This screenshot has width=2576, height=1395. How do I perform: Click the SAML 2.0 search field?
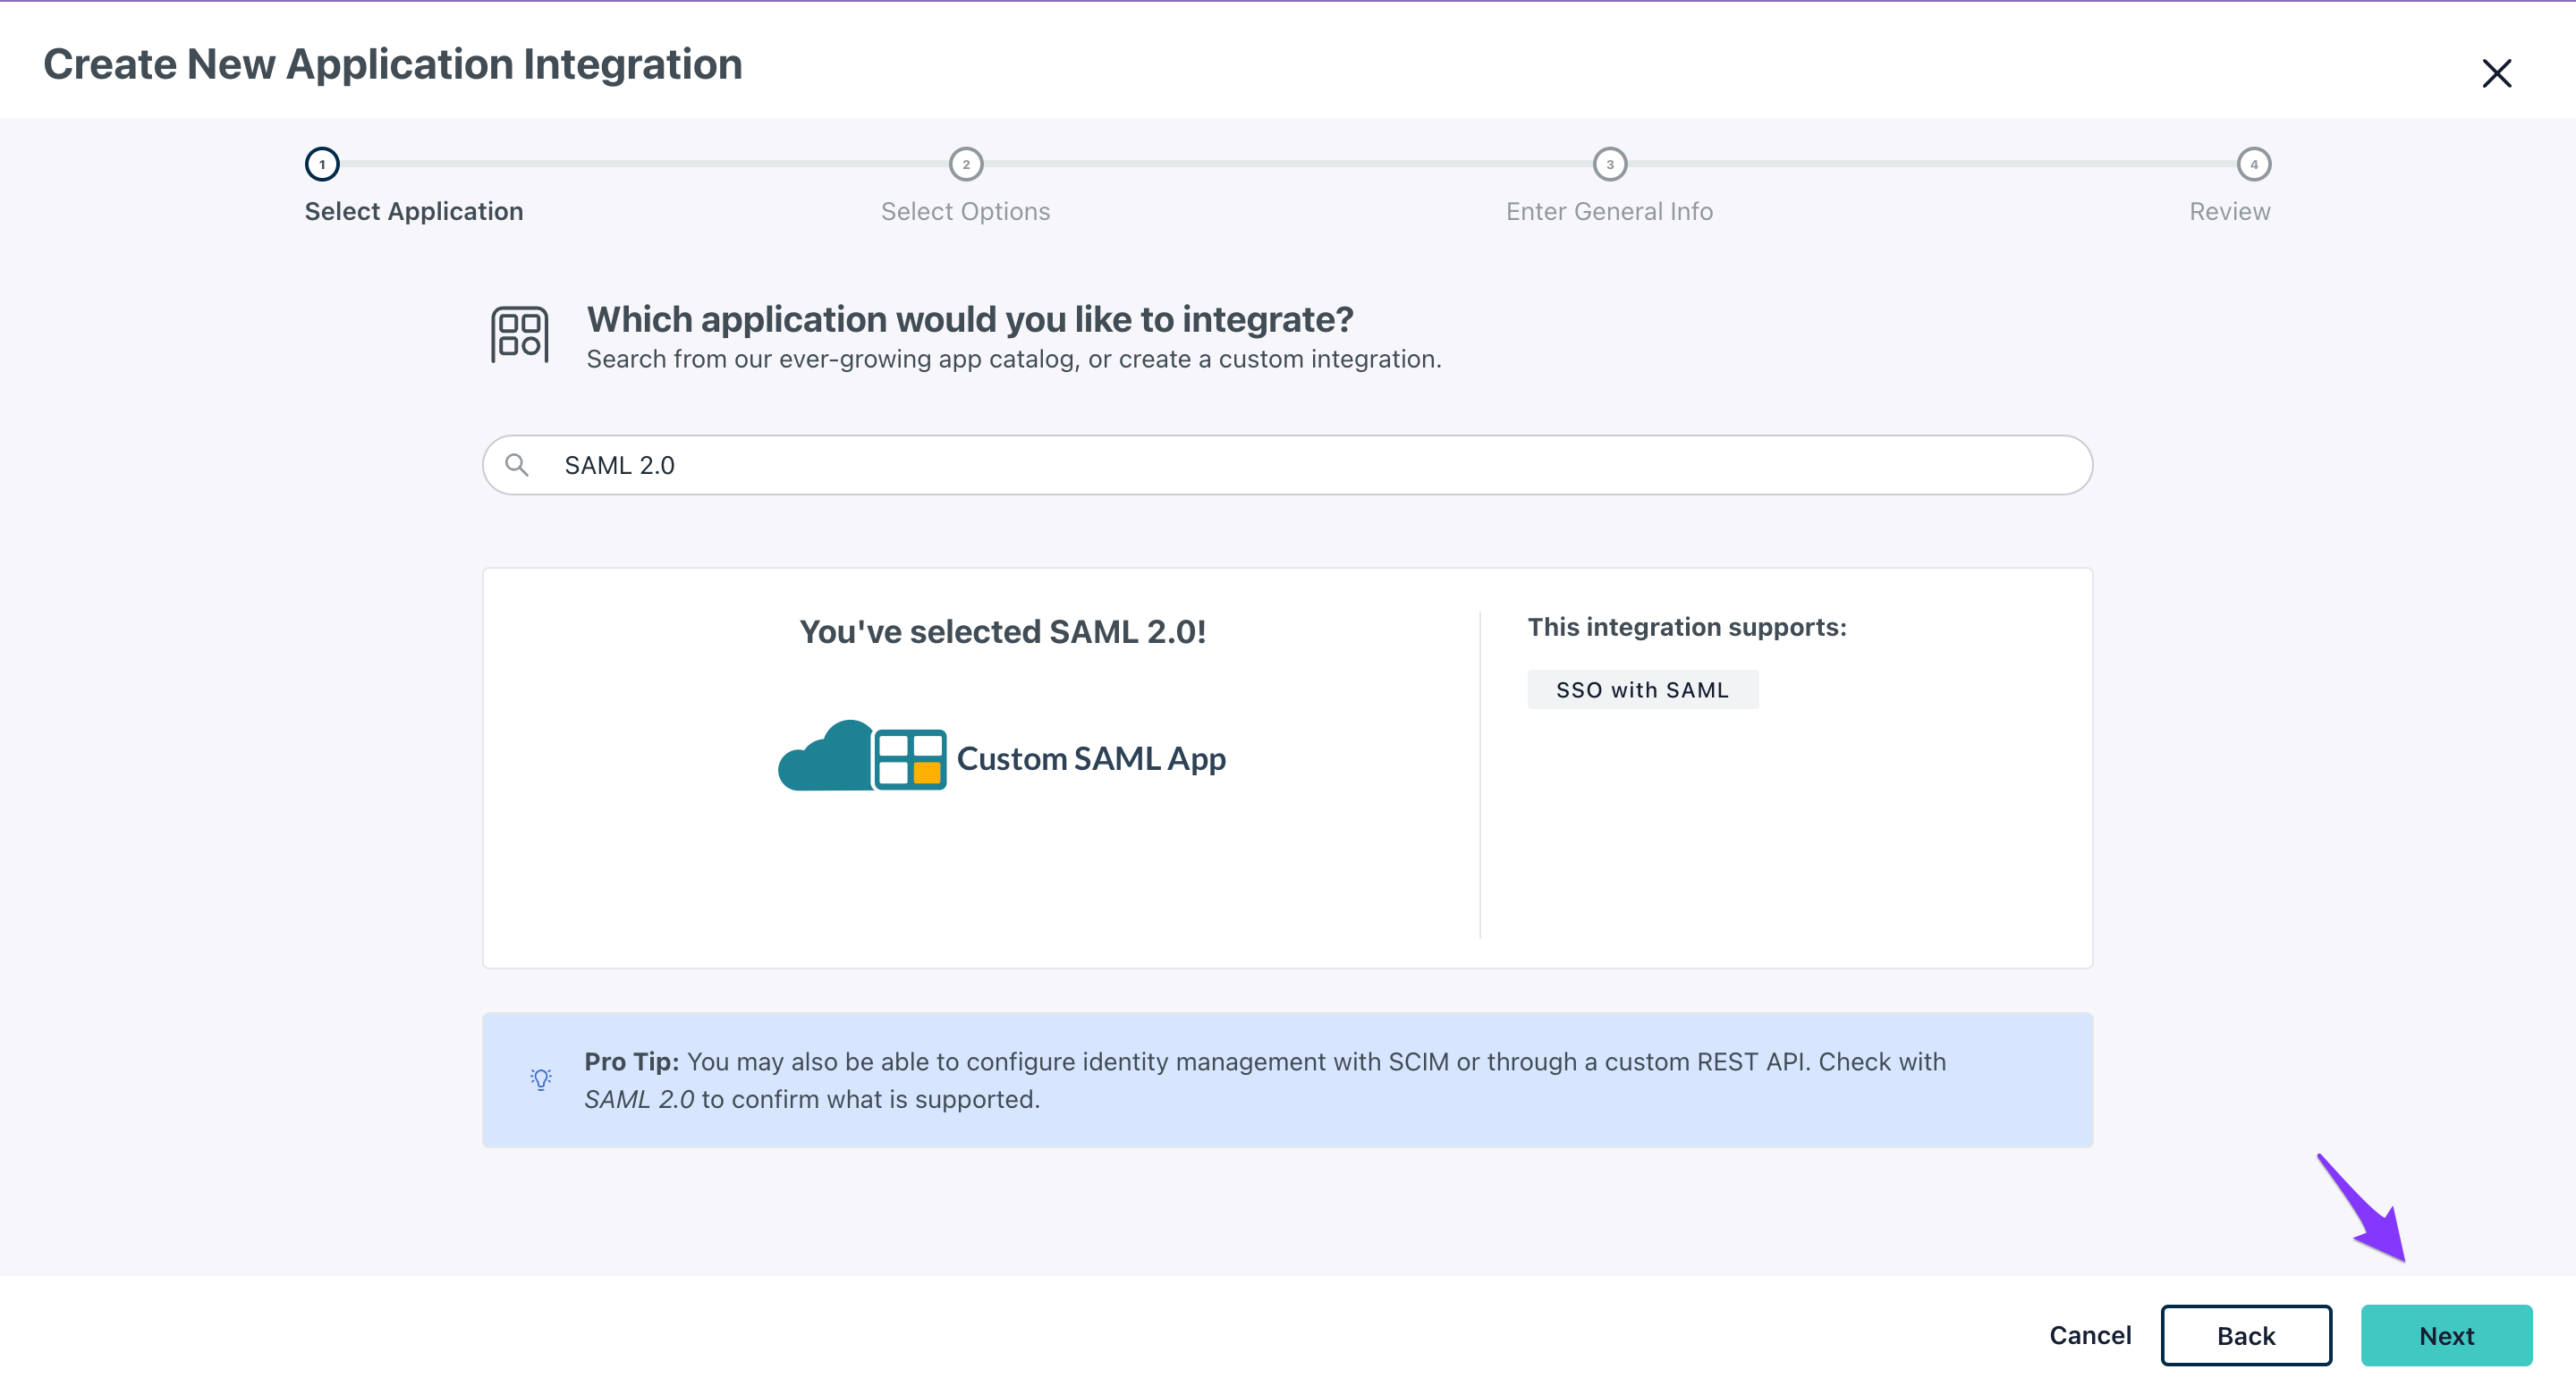(1300, 465)
